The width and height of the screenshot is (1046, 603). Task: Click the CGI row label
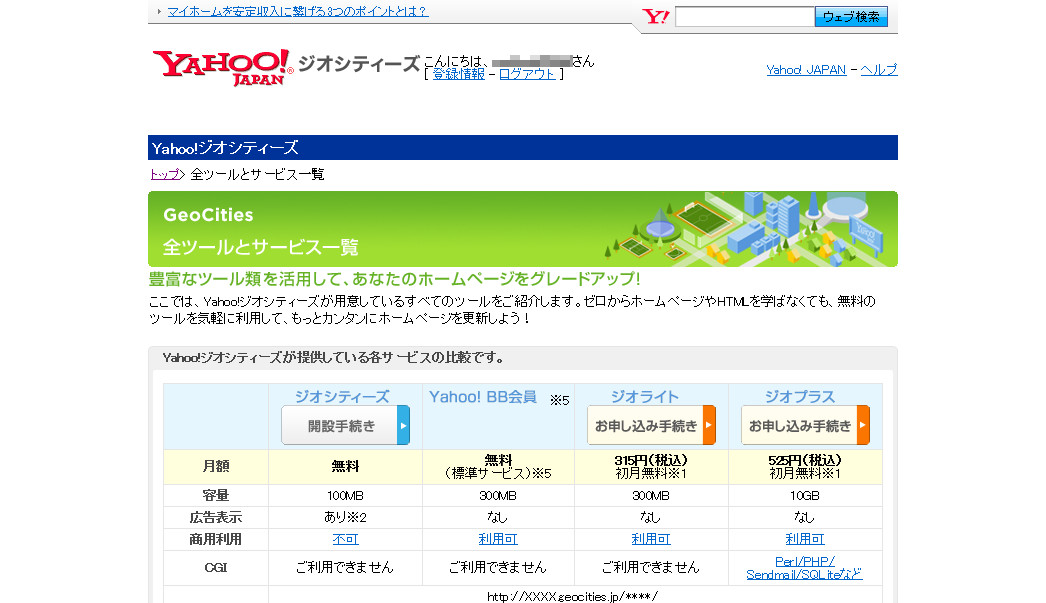216,568
